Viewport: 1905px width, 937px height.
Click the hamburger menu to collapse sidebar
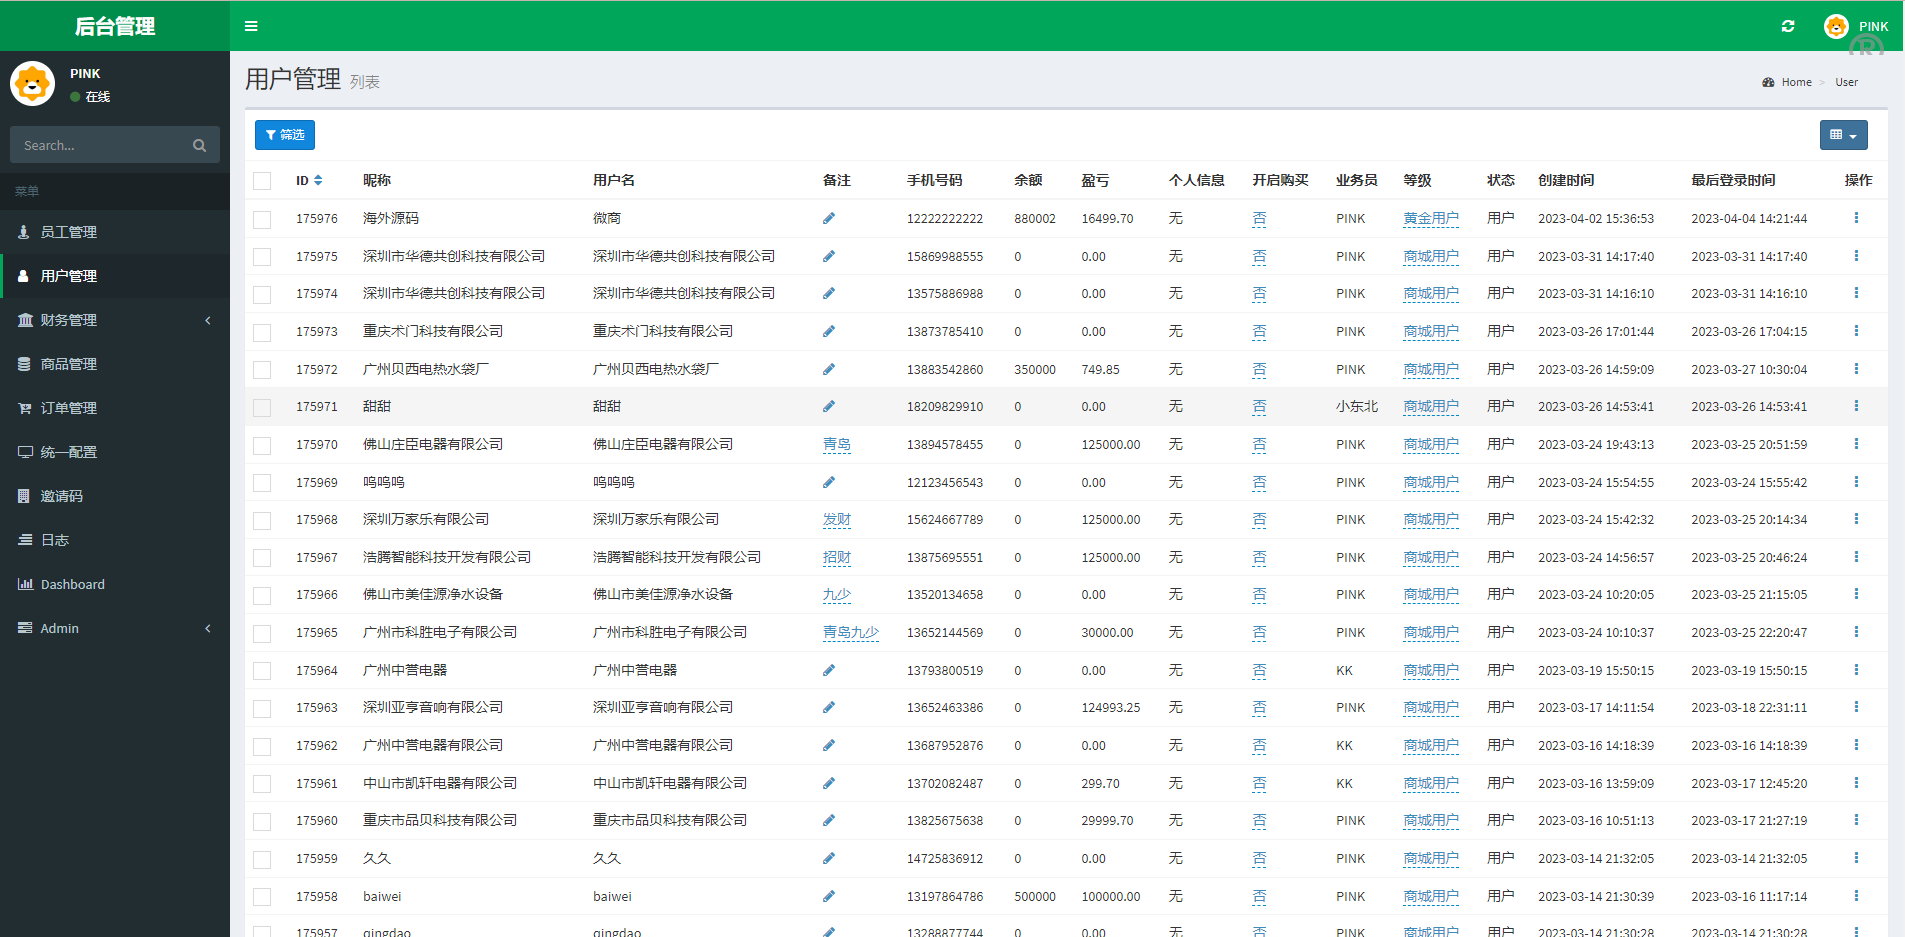[251, 26]
